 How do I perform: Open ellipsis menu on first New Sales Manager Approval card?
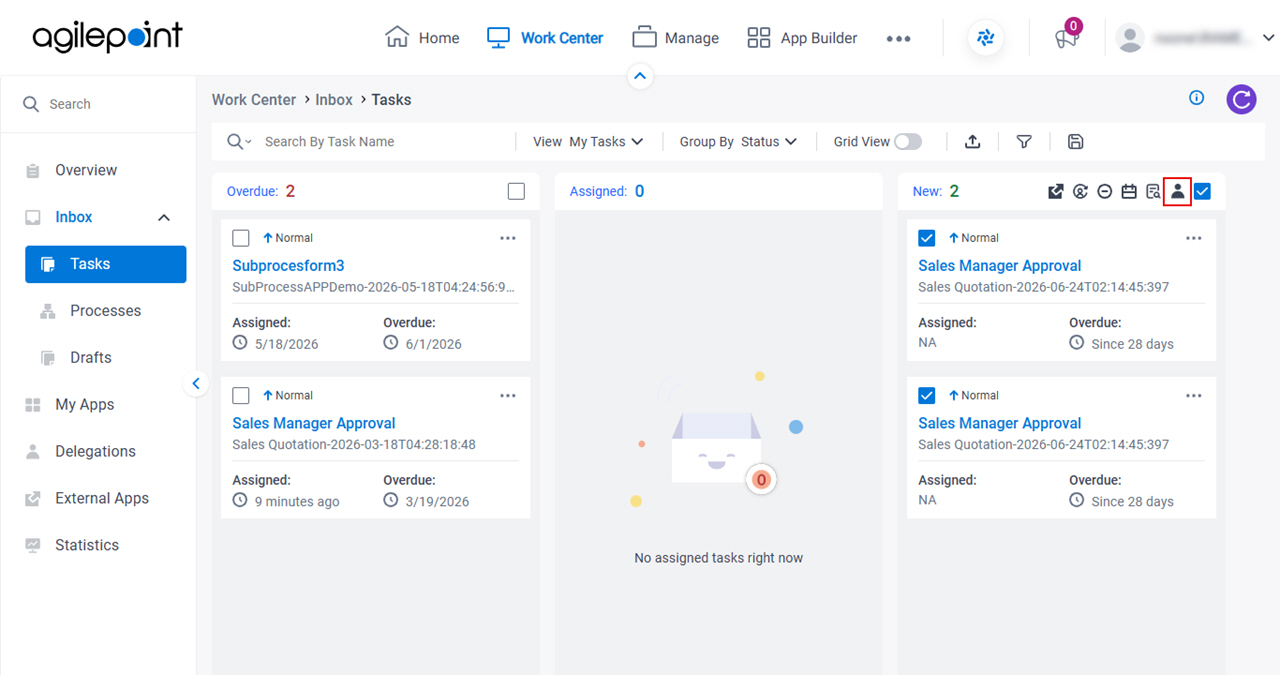click(1194, 238)
